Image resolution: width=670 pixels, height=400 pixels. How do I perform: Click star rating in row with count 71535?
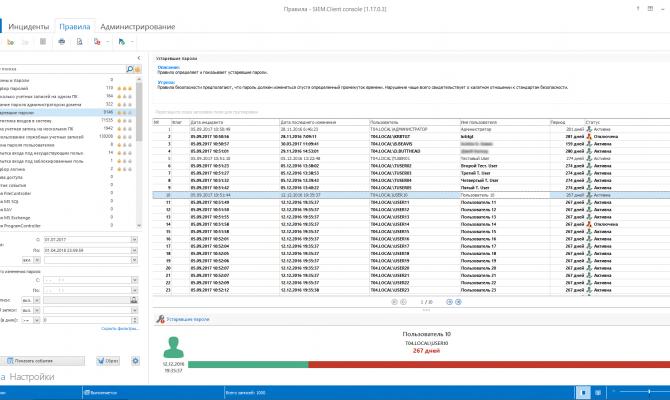[x=124, y=121]
